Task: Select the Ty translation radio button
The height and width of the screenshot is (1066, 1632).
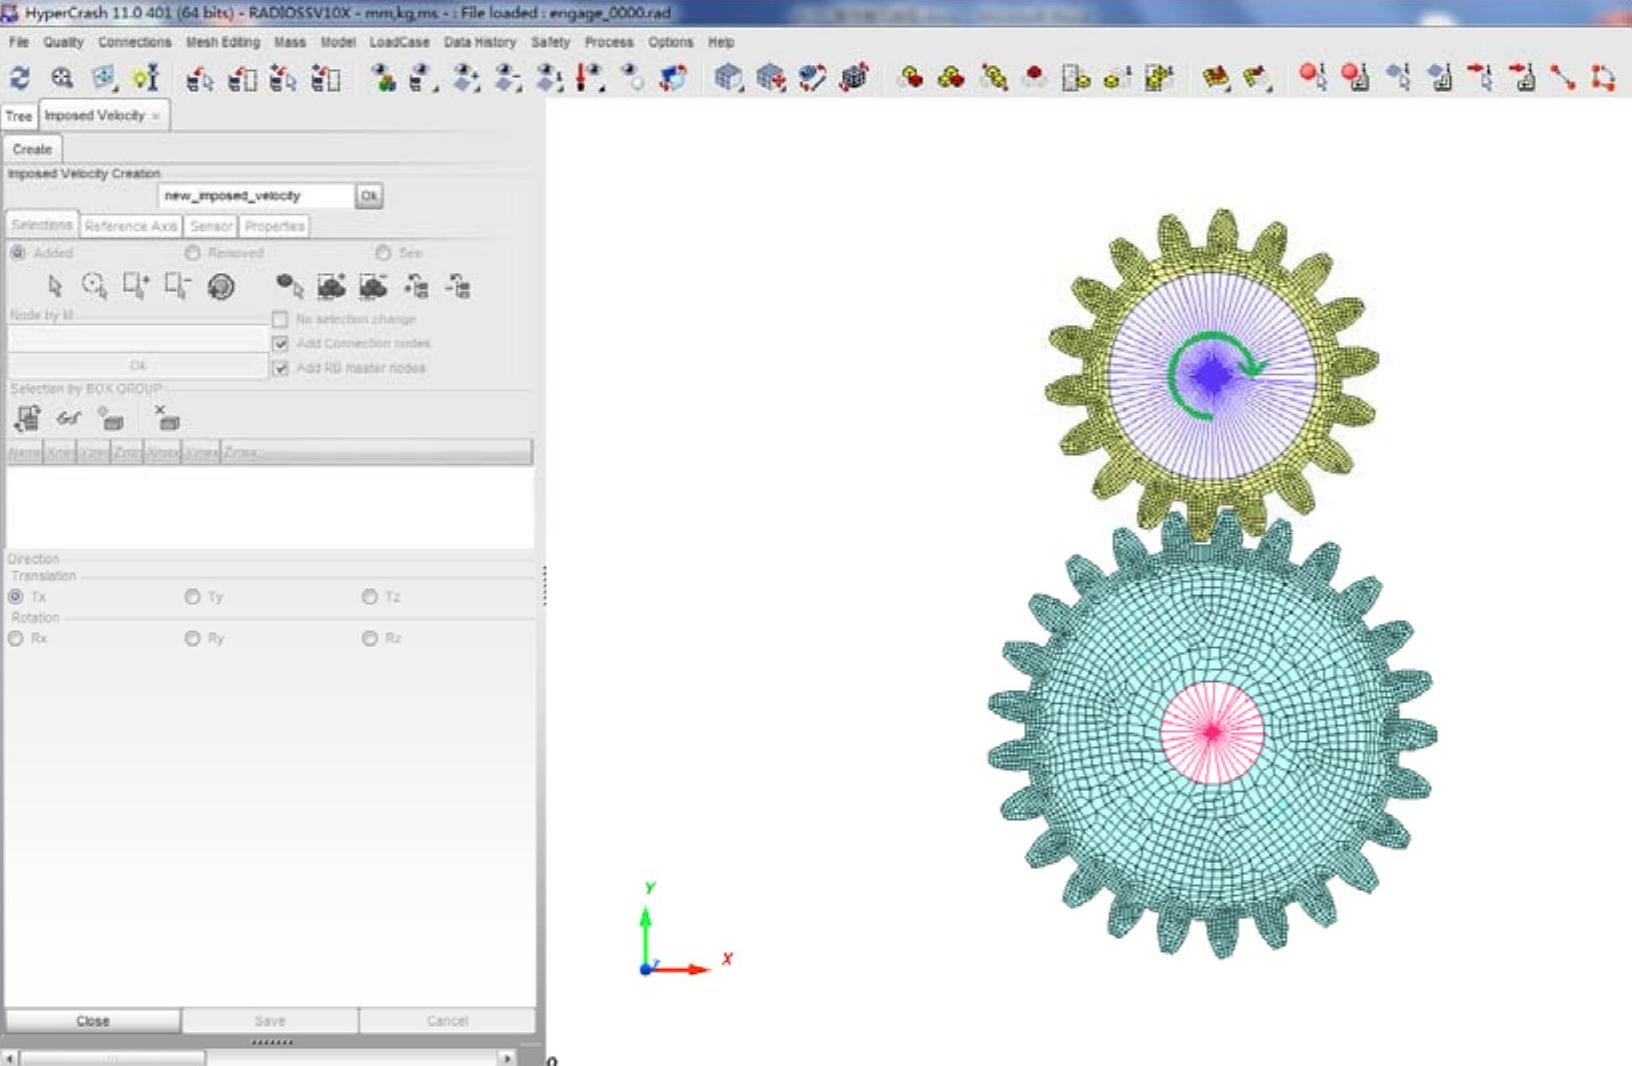Action: click(x=192, y=597)
